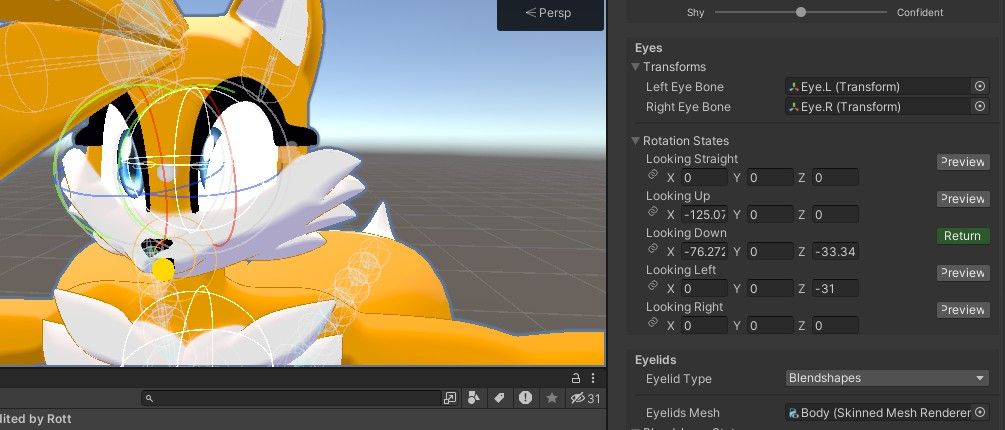This screenshot has height=430, width=1005.
Task: Click the Eyelids section header
Action: click(656, 360)
